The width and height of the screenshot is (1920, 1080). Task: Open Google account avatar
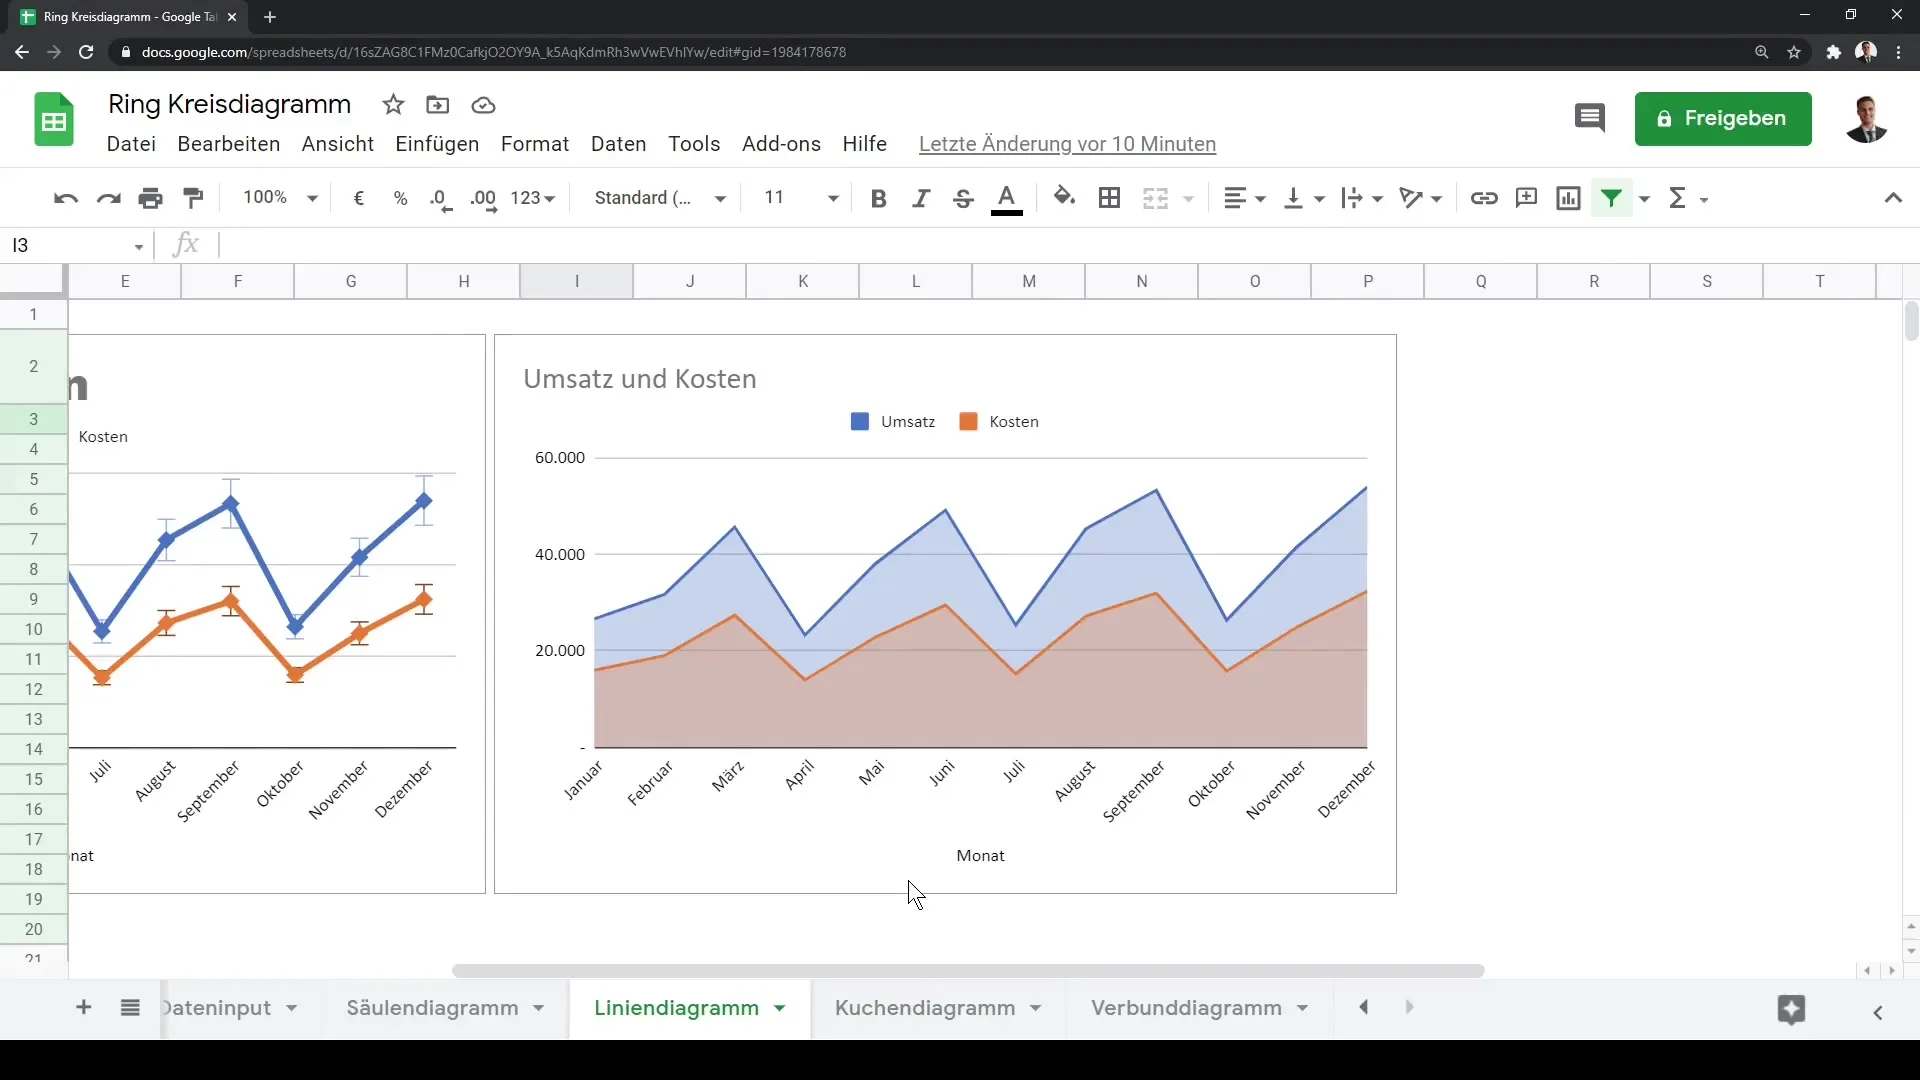pos(1866,119)
